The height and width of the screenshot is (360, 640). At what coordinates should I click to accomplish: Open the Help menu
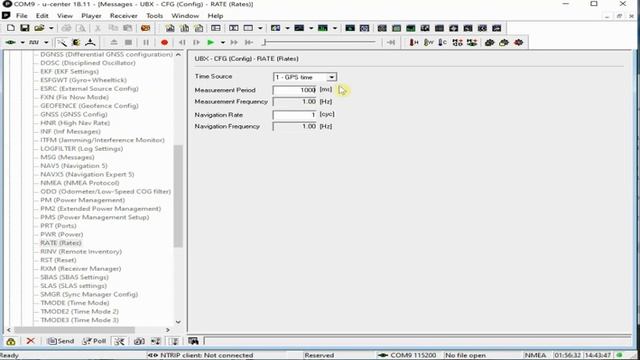pos(215,16)
